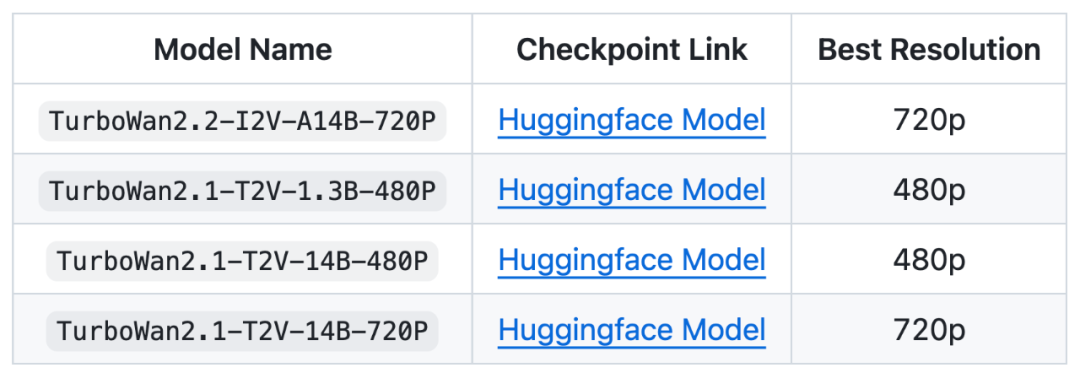Viewport: 1080px width, 373px height.
Task: Click the Best Resolution column header
Action: coord(929,50)
